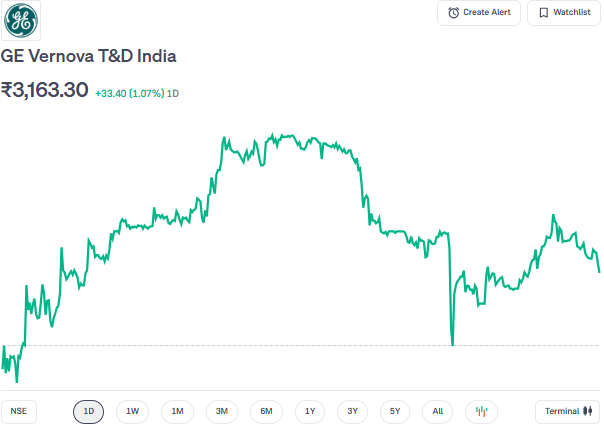Click the +33.40 (1.07%) daily change
This screenshot has width=604, height=427.
[129, 93]
